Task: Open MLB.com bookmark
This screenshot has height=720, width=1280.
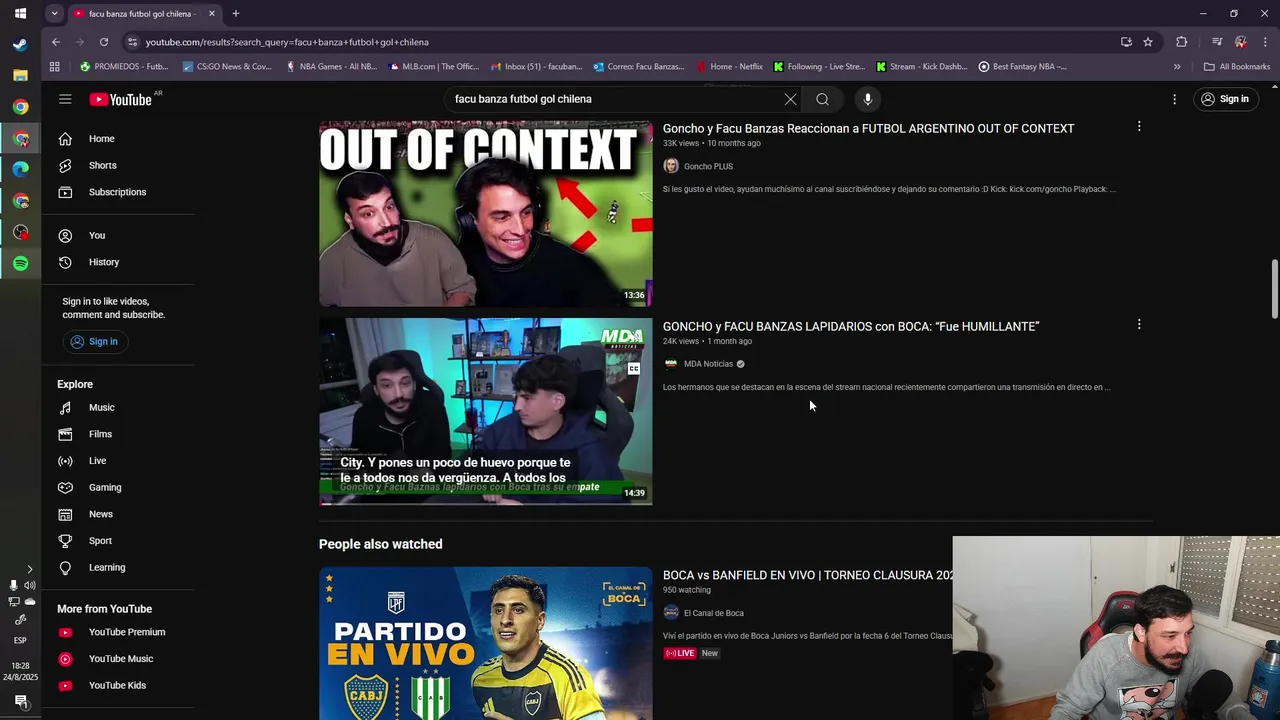Action: (x=434, y=67)
